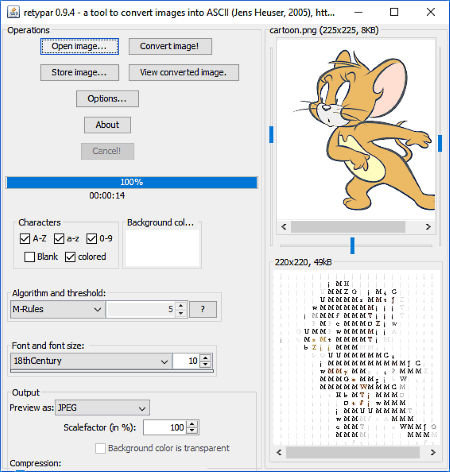This screenshot has height=472, width=450.
Task: Increase the Scalefactor with up arrow
Action: [x=192, y=424]
